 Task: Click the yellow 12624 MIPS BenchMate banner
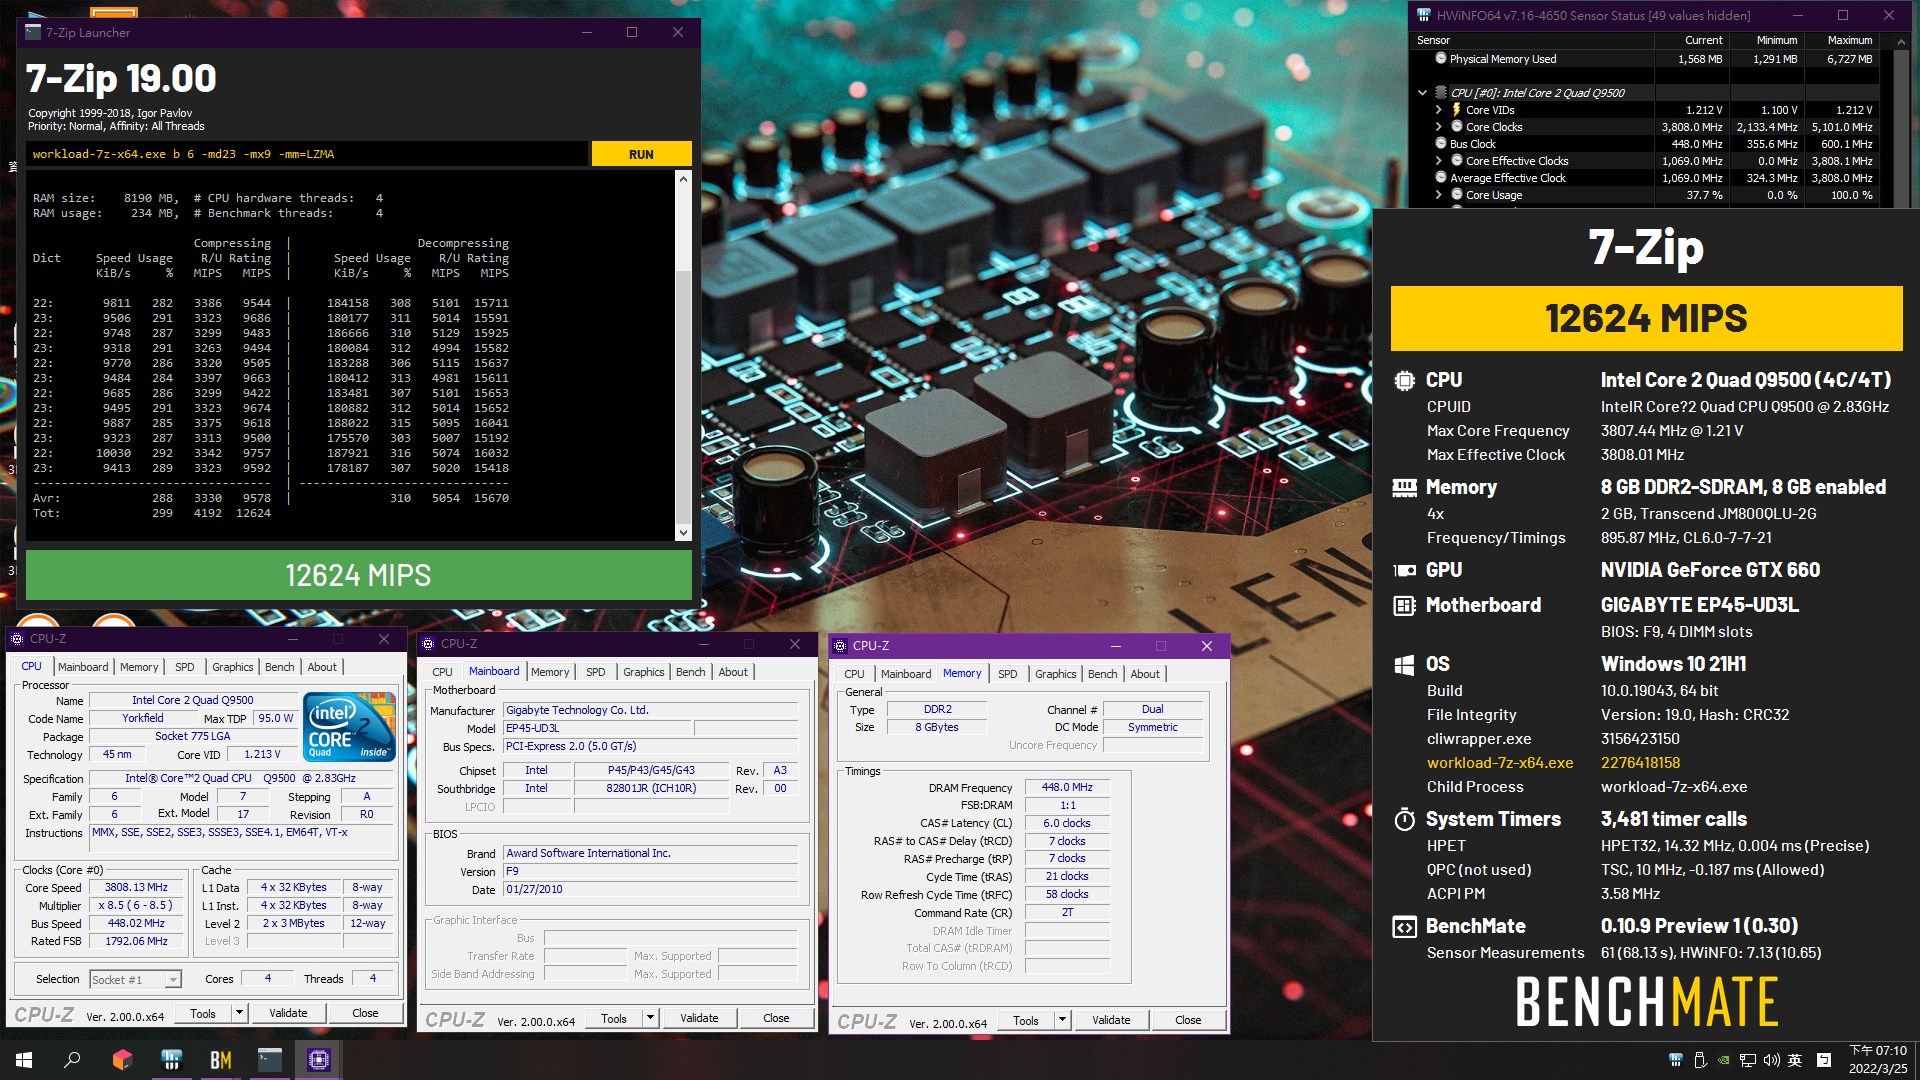(1646, 318)
